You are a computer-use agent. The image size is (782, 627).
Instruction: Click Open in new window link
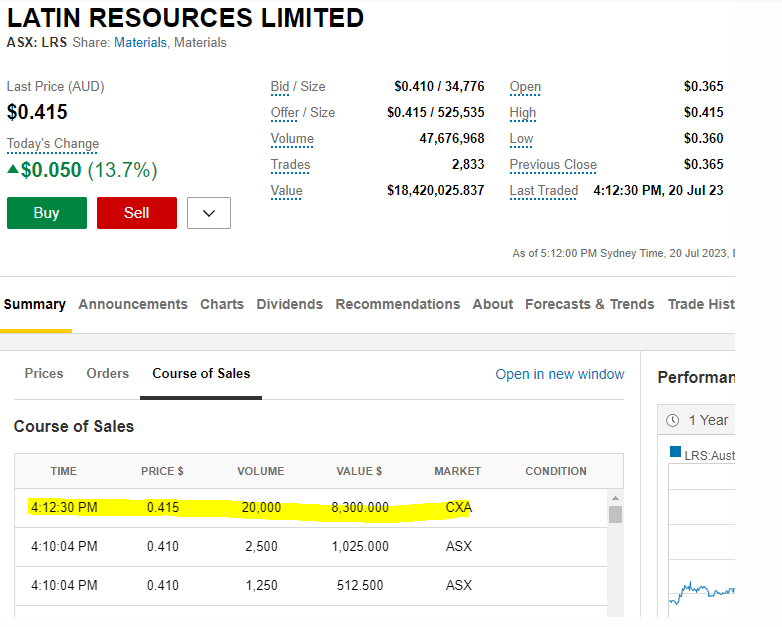[560, 374]
